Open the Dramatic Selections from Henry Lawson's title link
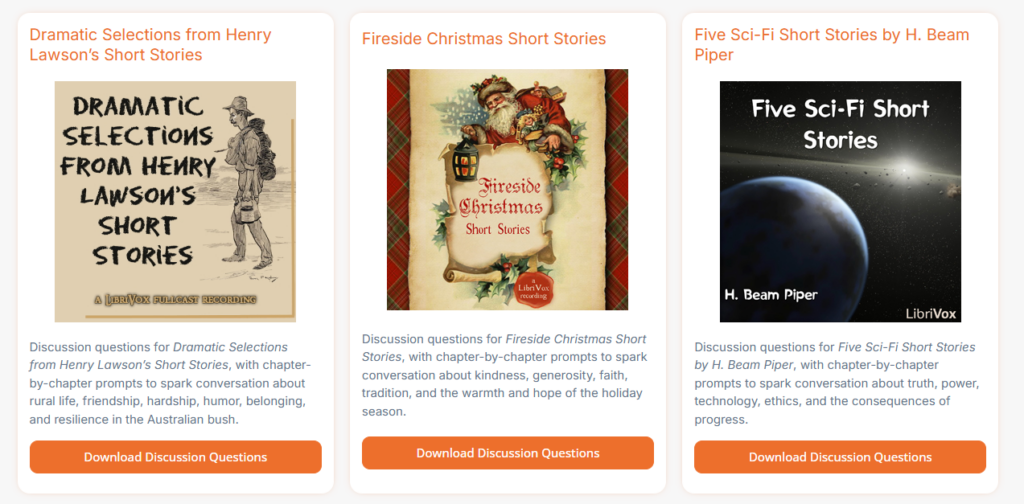The width and height of the screenshot is (1024, 504). 150,44
